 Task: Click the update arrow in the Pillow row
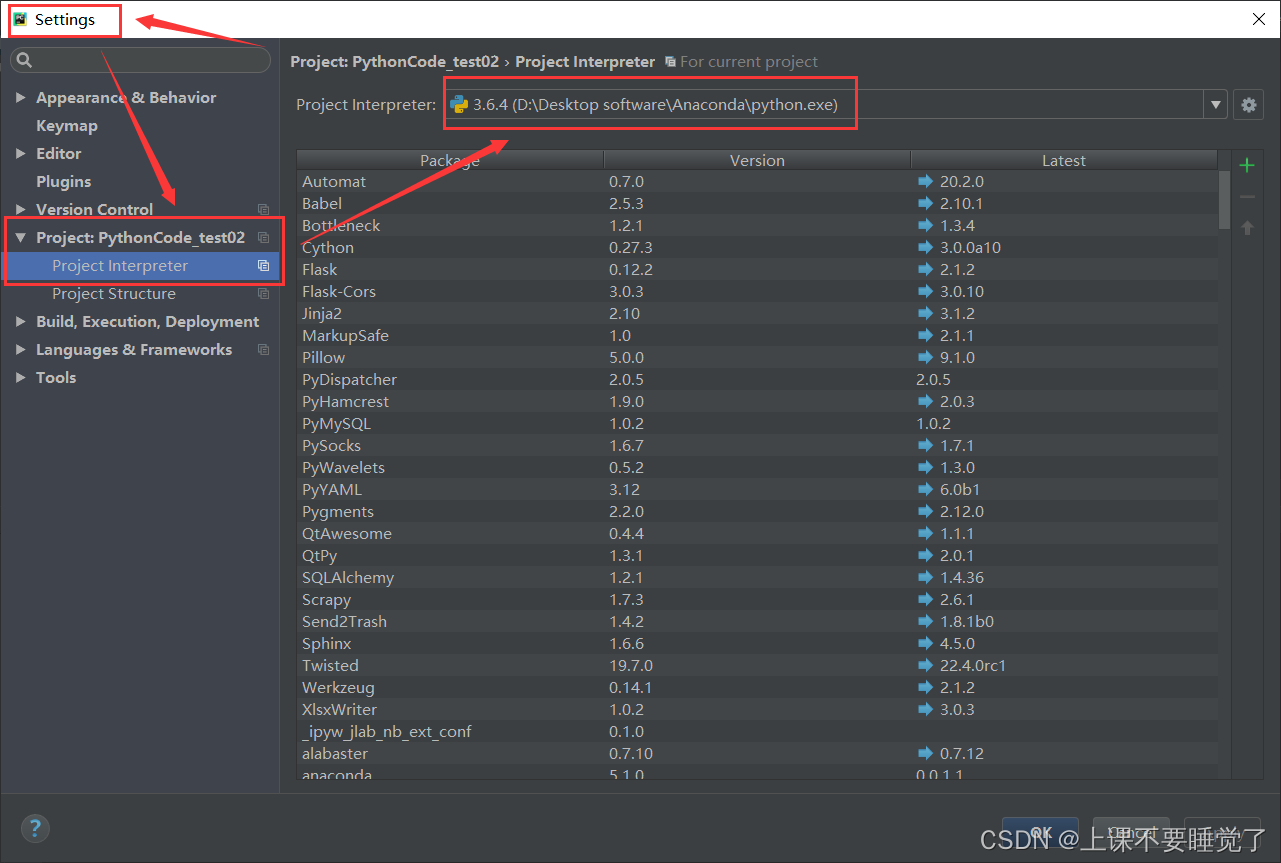point(925,358)
